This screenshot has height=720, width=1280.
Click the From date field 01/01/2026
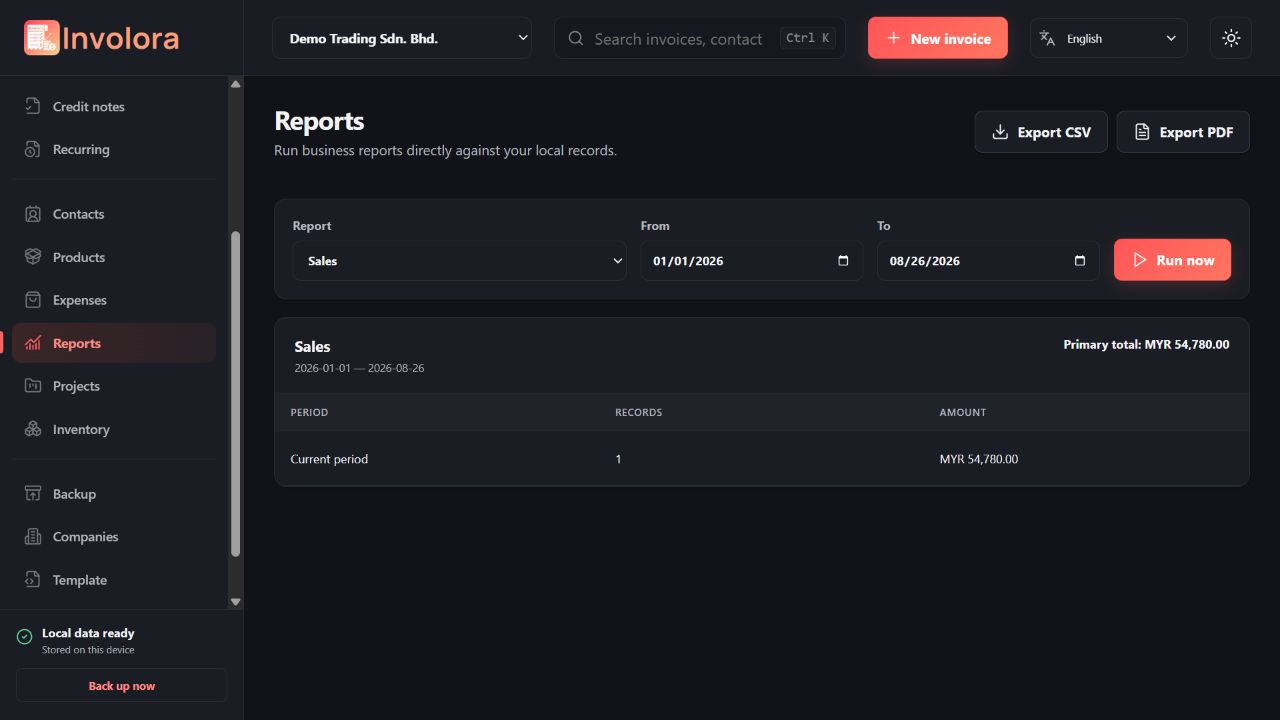tap(752, 260)
